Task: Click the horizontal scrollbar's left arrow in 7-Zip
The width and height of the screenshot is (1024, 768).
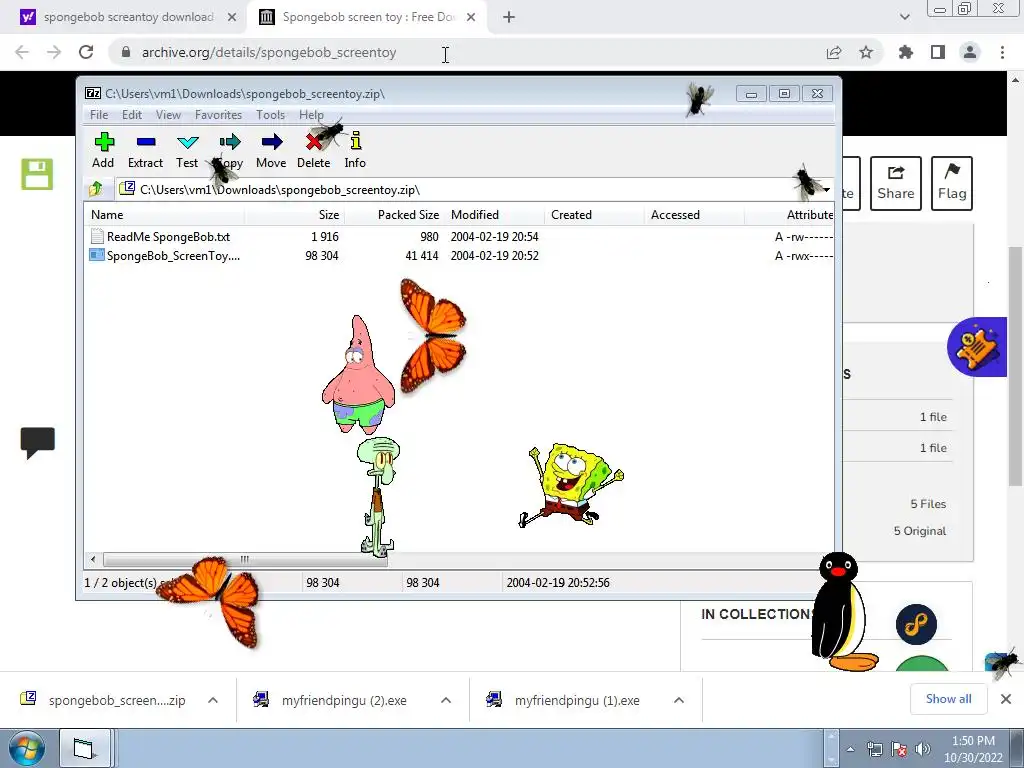Action: click(93, 559)
